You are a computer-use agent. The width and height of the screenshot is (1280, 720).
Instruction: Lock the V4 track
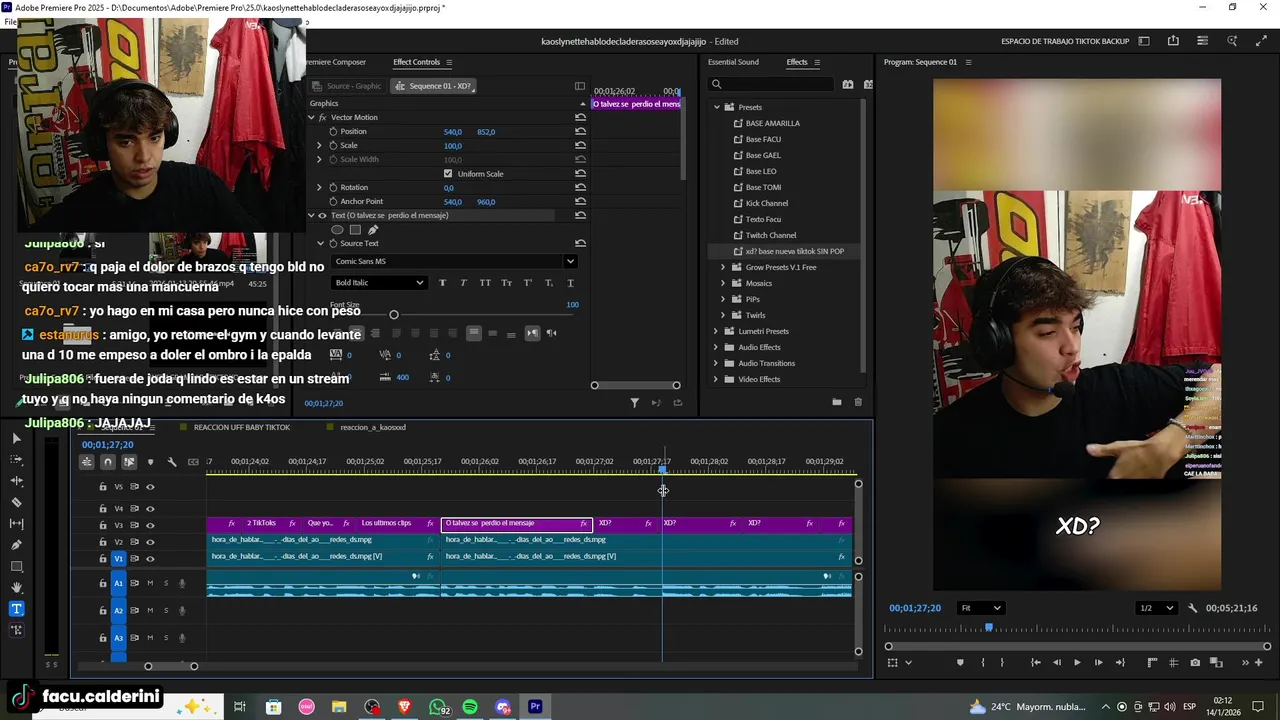[x=103, y=508]
